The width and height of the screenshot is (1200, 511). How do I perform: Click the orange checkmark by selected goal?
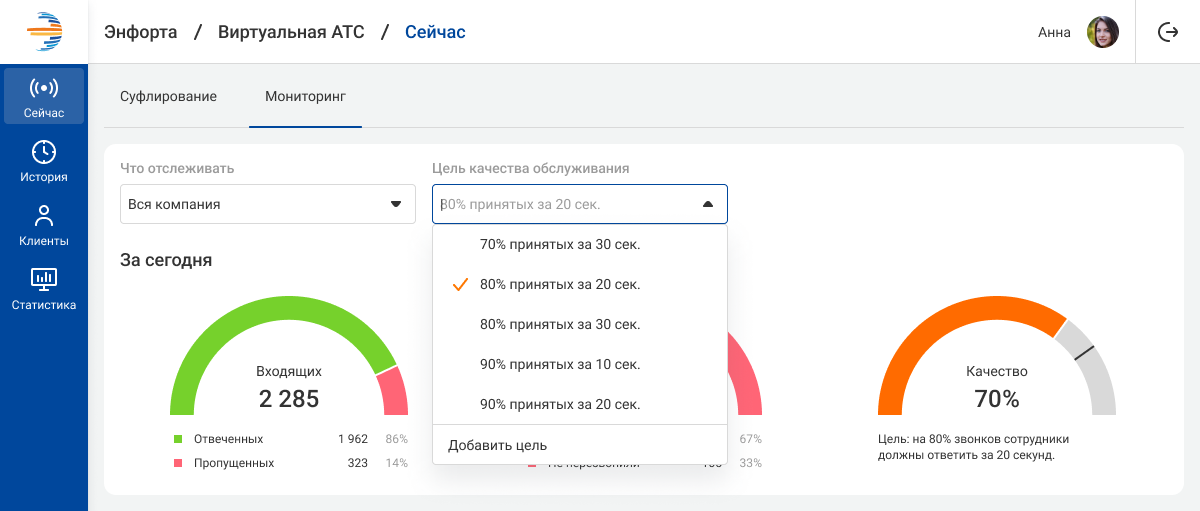[x=460, y=285]
